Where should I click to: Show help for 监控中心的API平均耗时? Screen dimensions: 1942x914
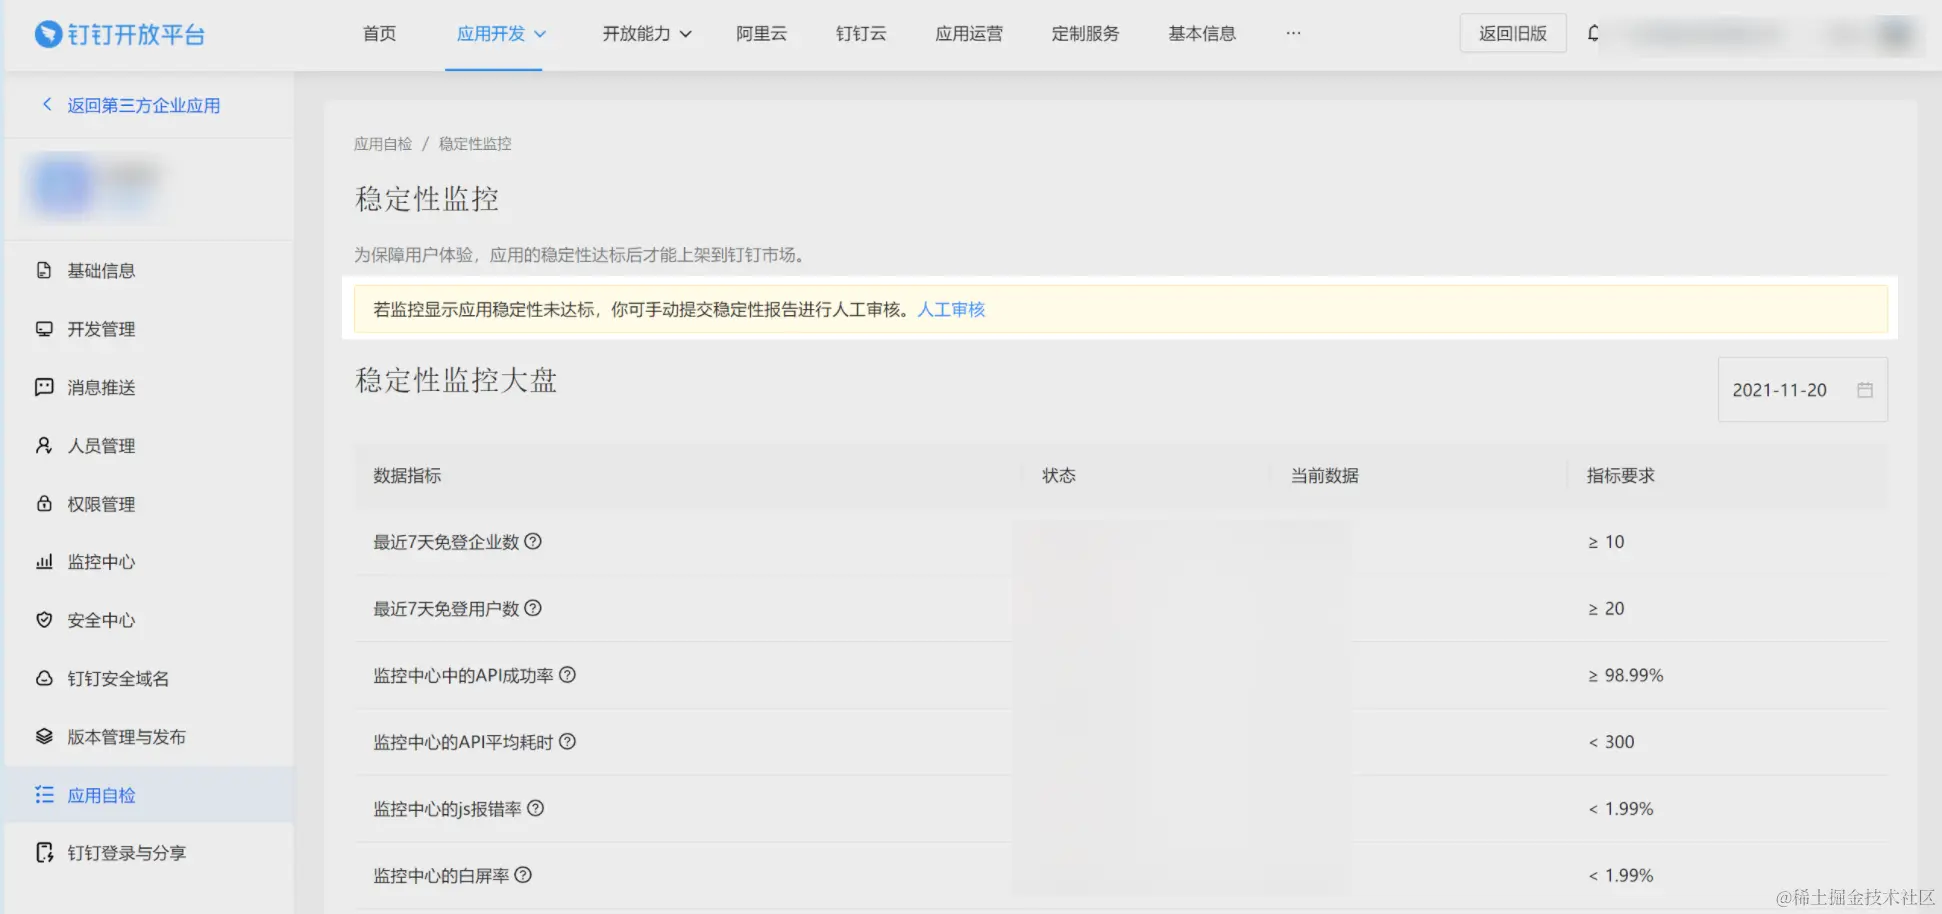point(567,741)
